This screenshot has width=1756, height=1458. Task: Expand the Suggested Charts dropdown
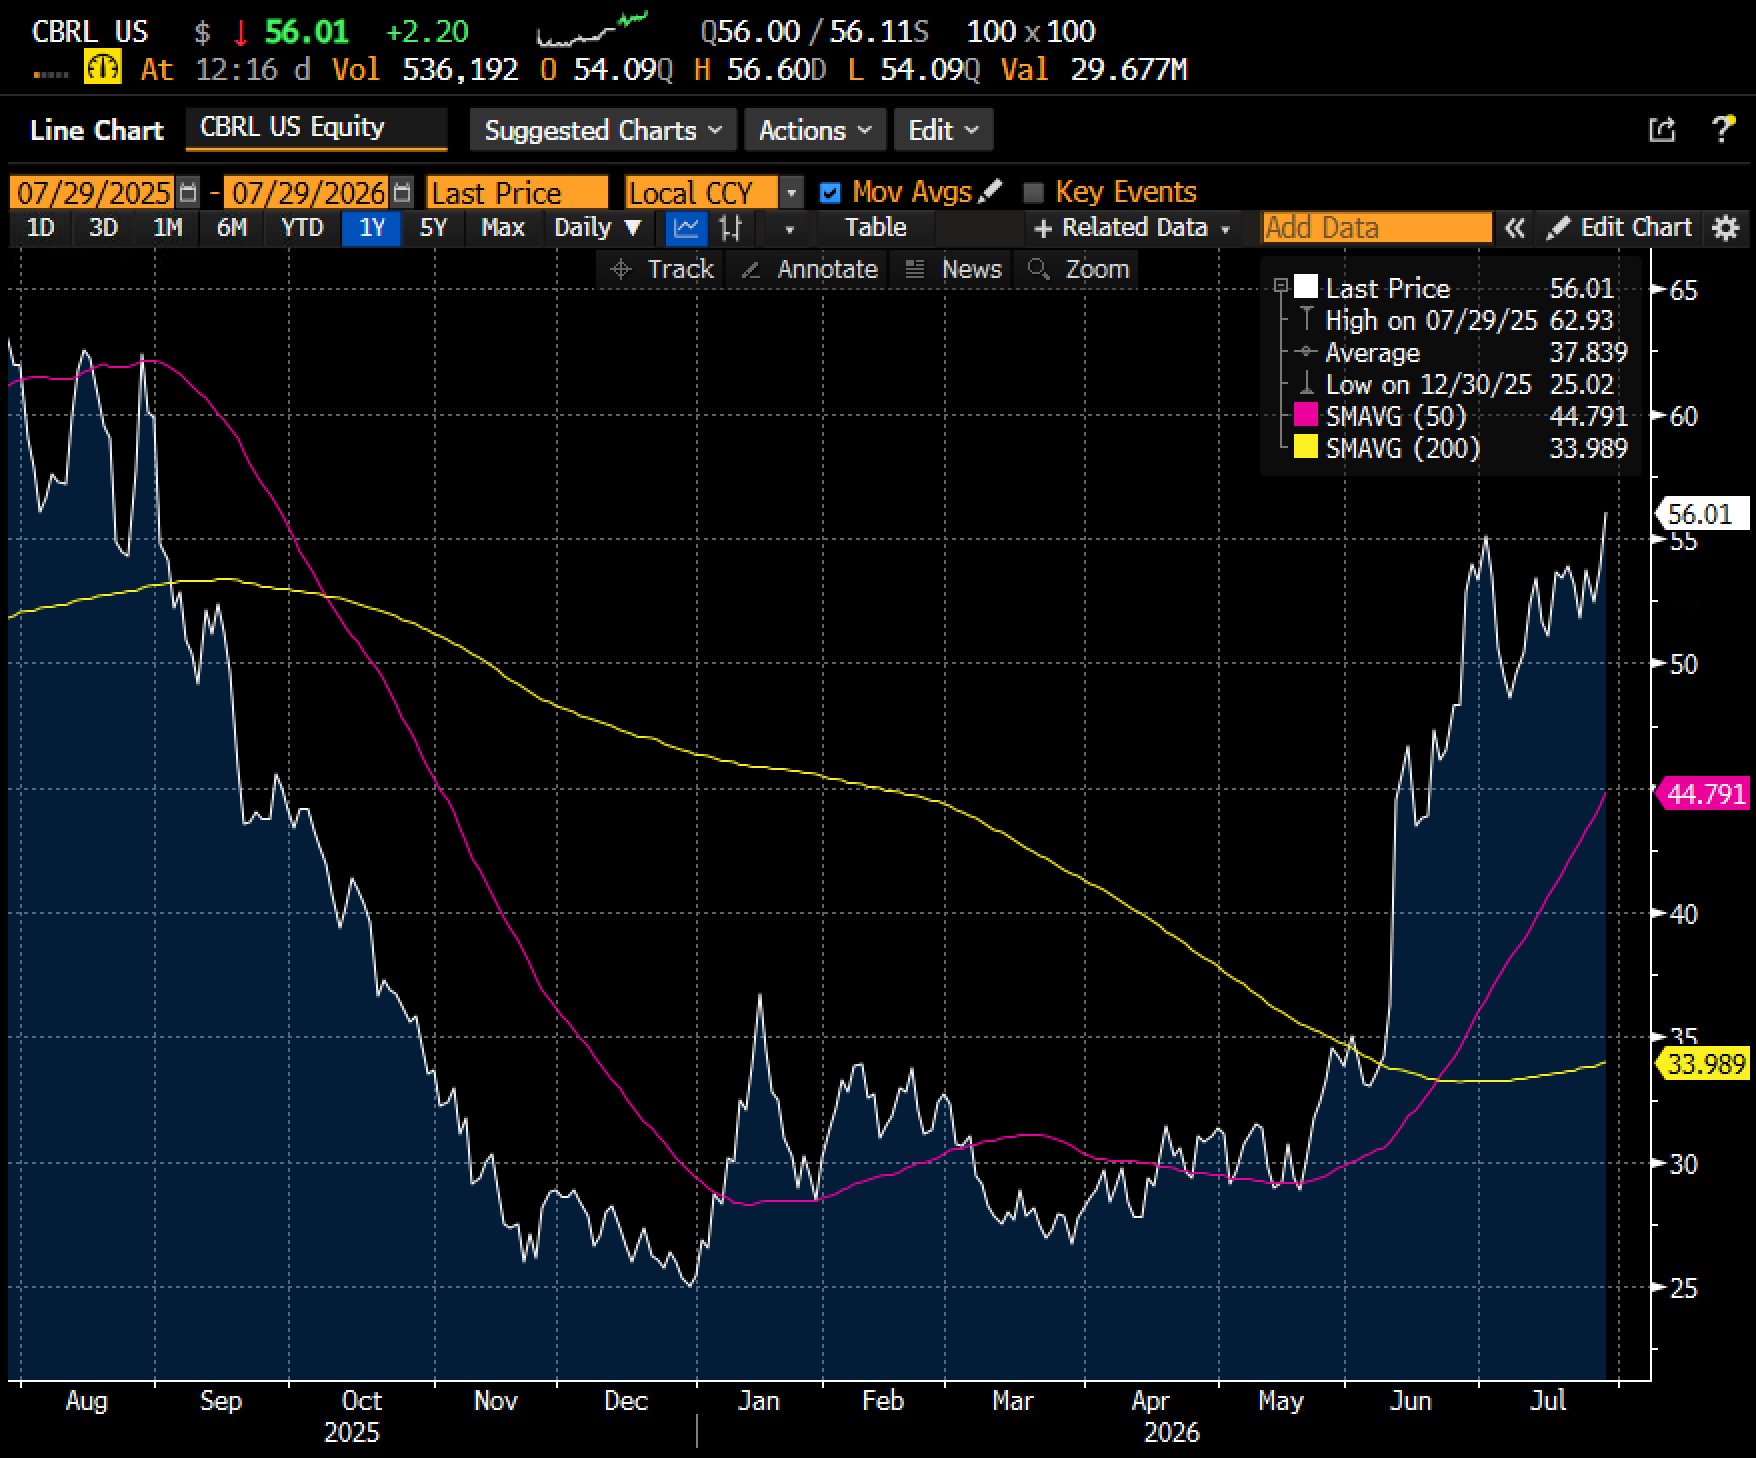tap(603, 130)
